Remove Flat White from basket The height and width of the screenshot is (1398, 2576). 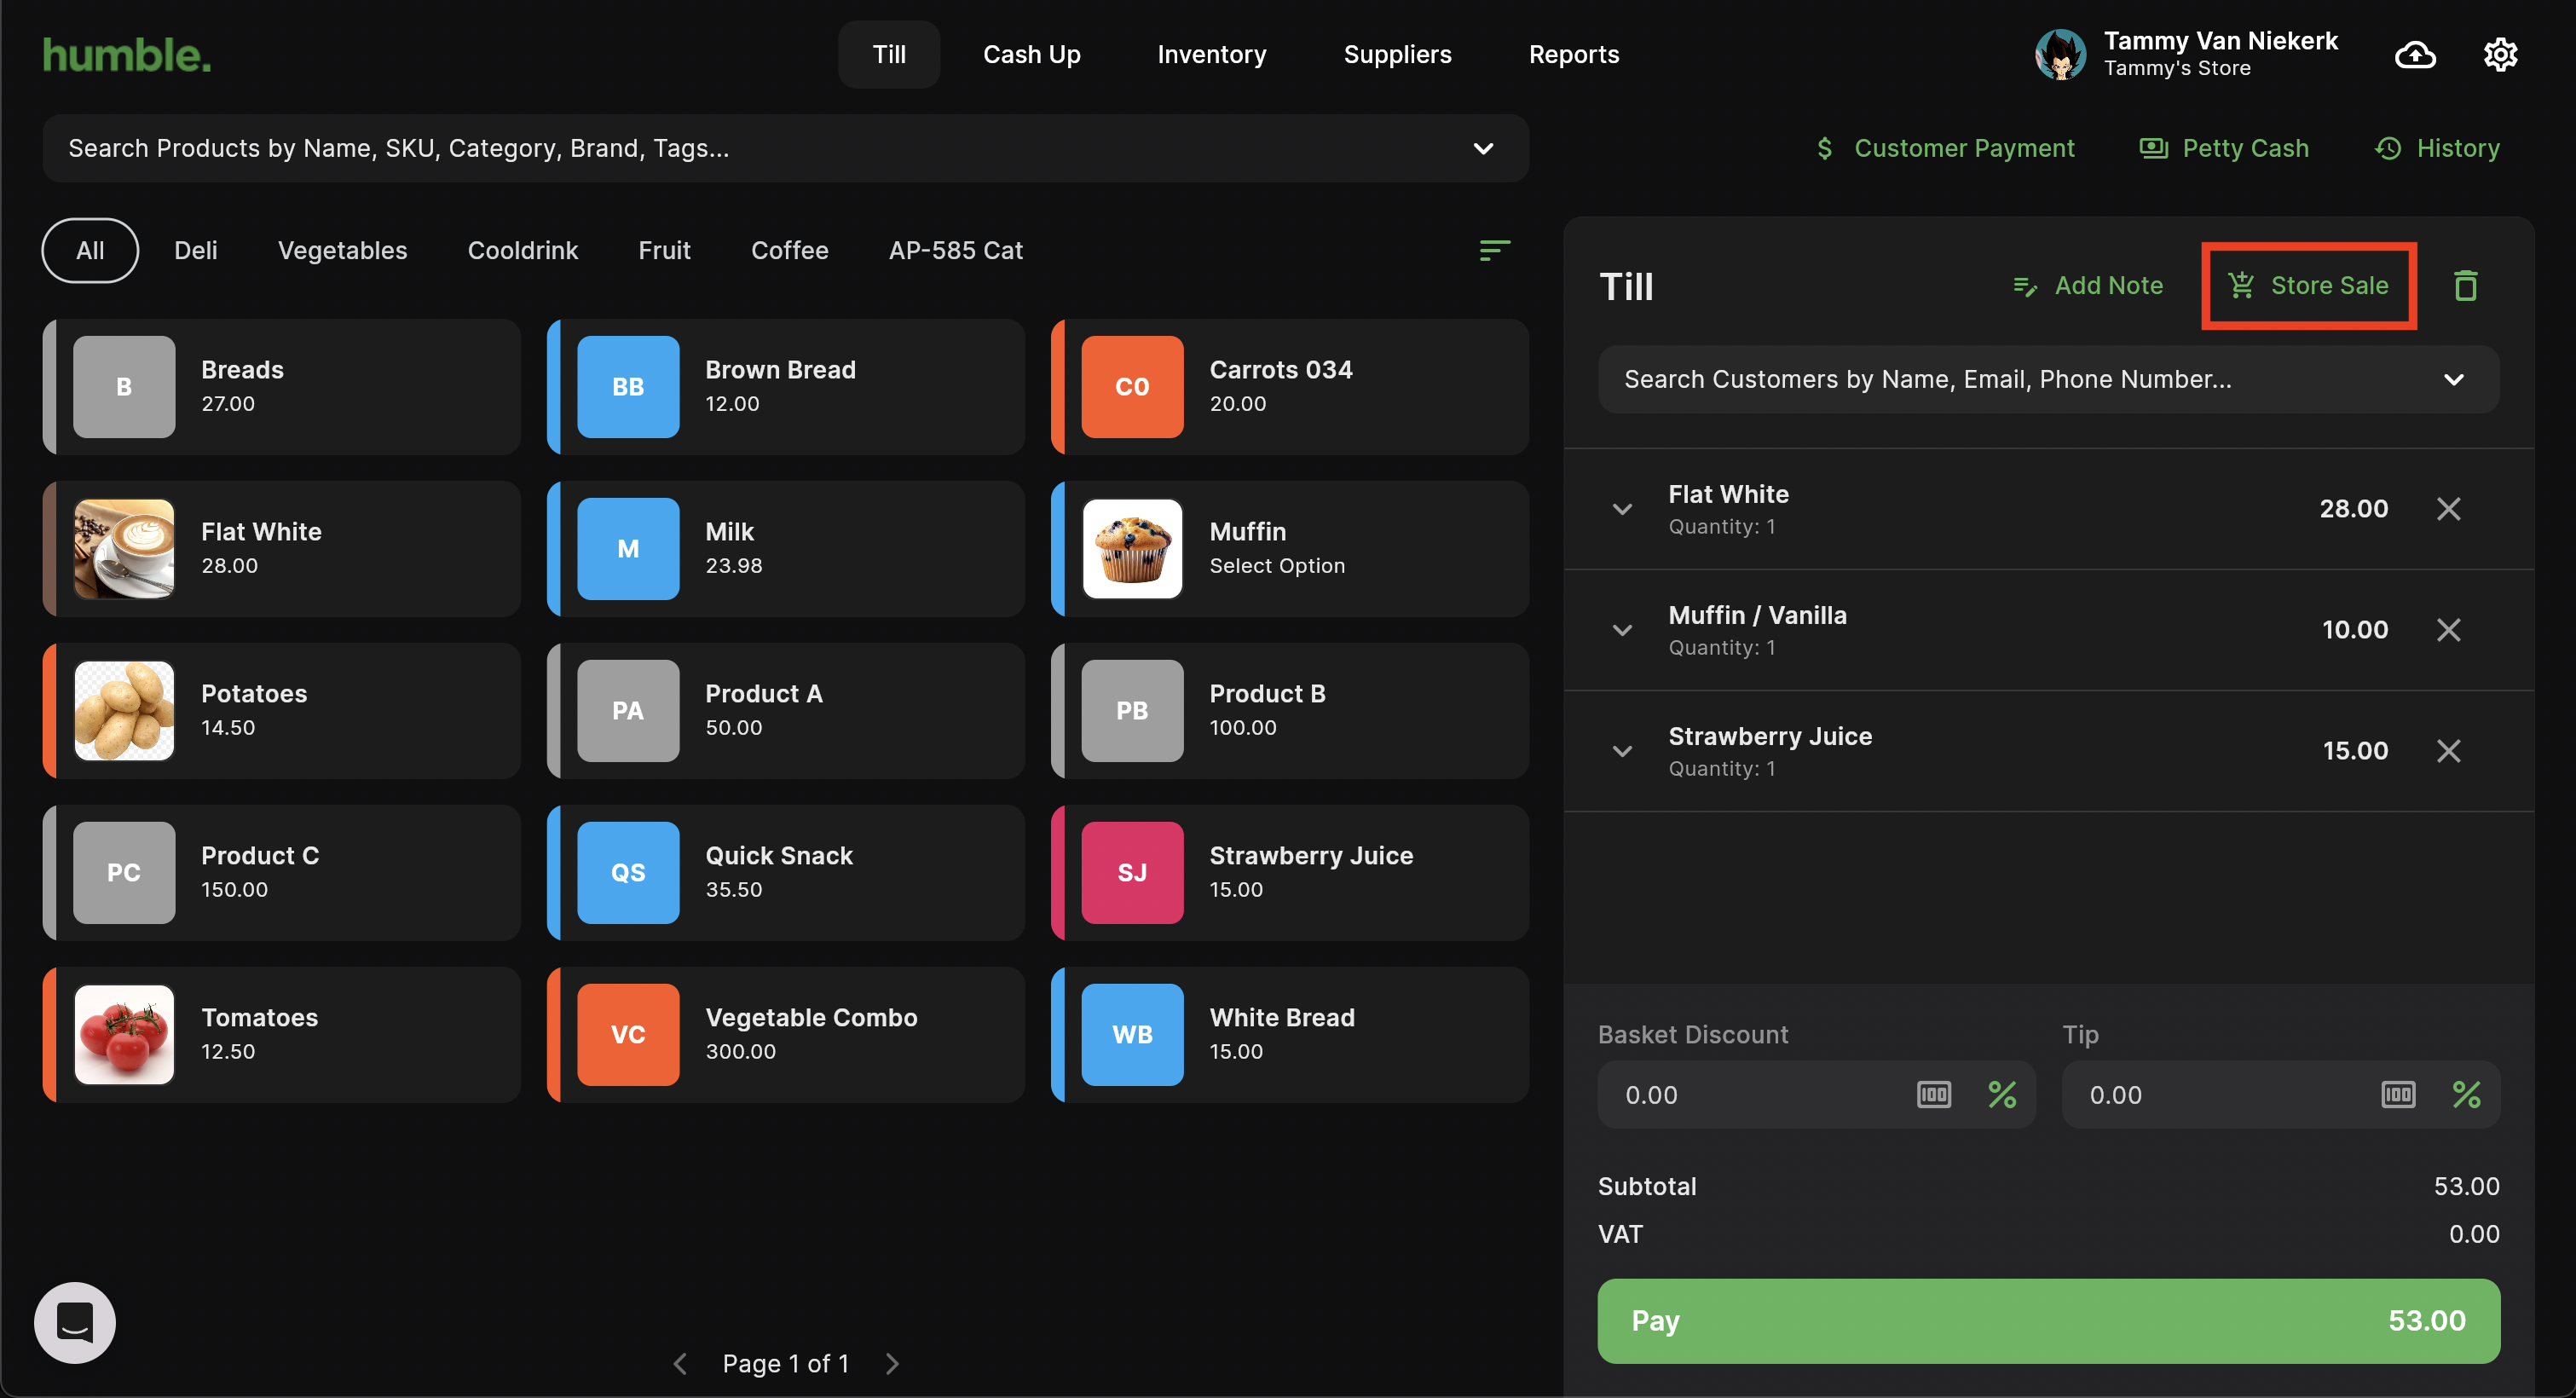[x=2448, y=509]
